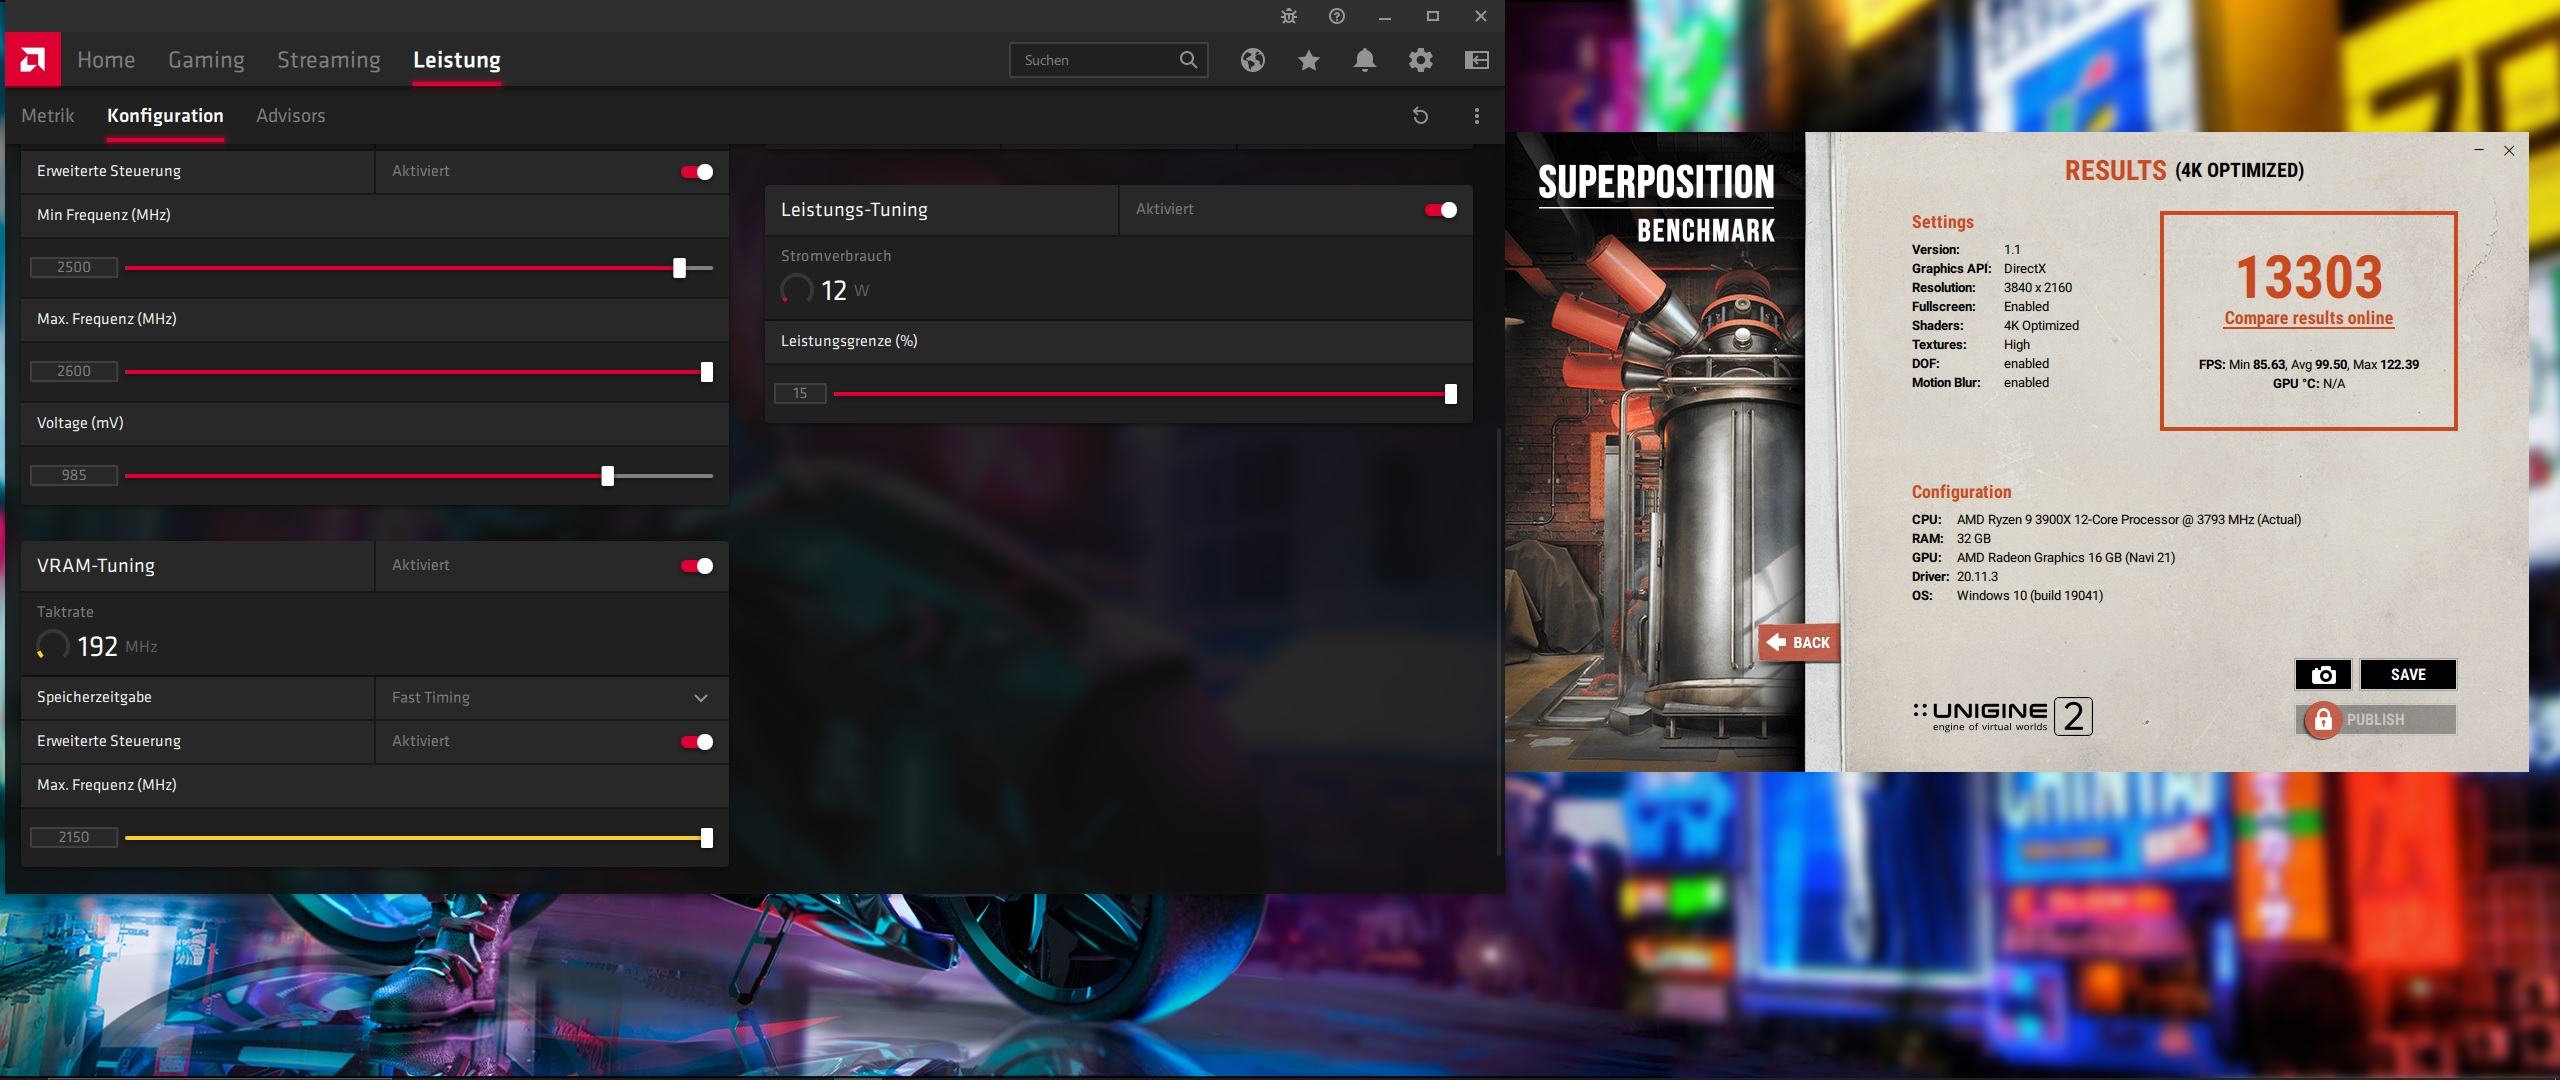Viewport: 2560px width, 1080px height.
Task: Click the Max. Frequenz 2600 value box
Action: (74, 371)
